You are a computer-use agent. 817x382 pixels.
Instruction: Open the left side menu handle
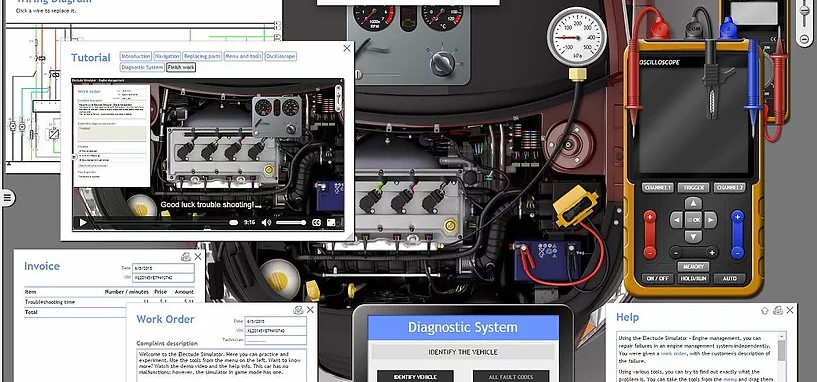coord(7,198)
